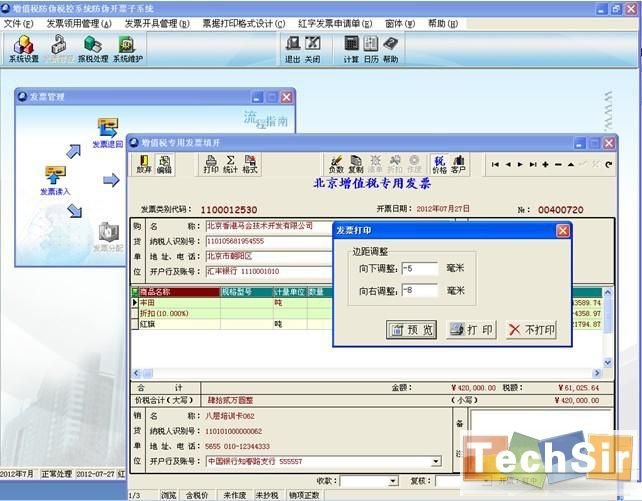
Task: Go to previous record navigation arrow
Action: coord(508,165)
